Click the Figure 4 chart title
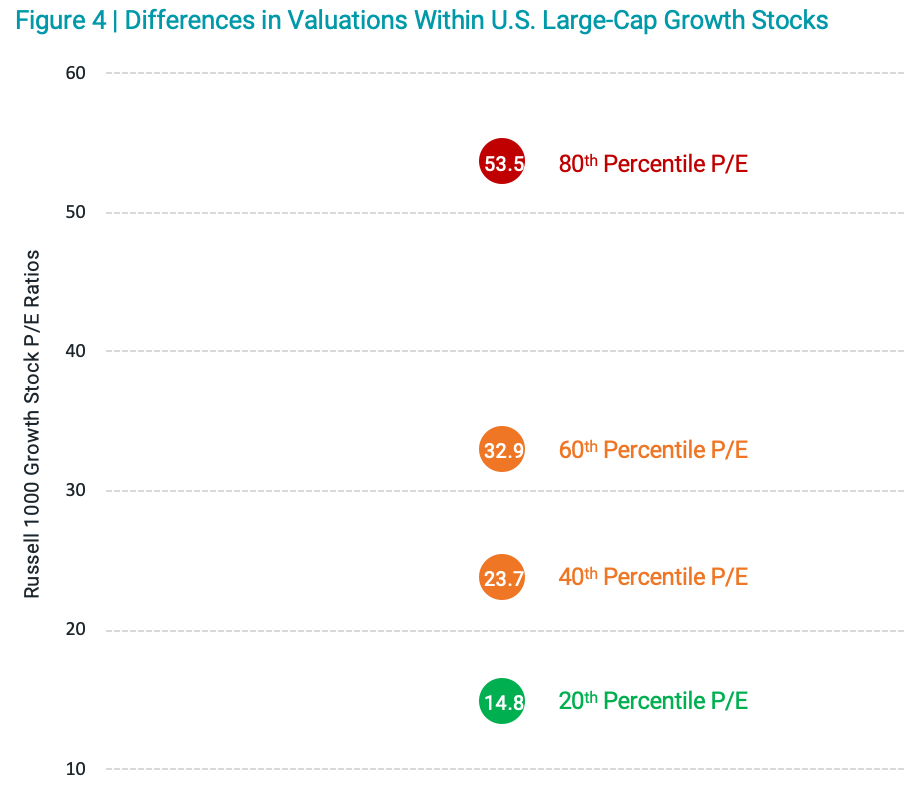This screenshot has height=800, width=914. click(422, 21)
